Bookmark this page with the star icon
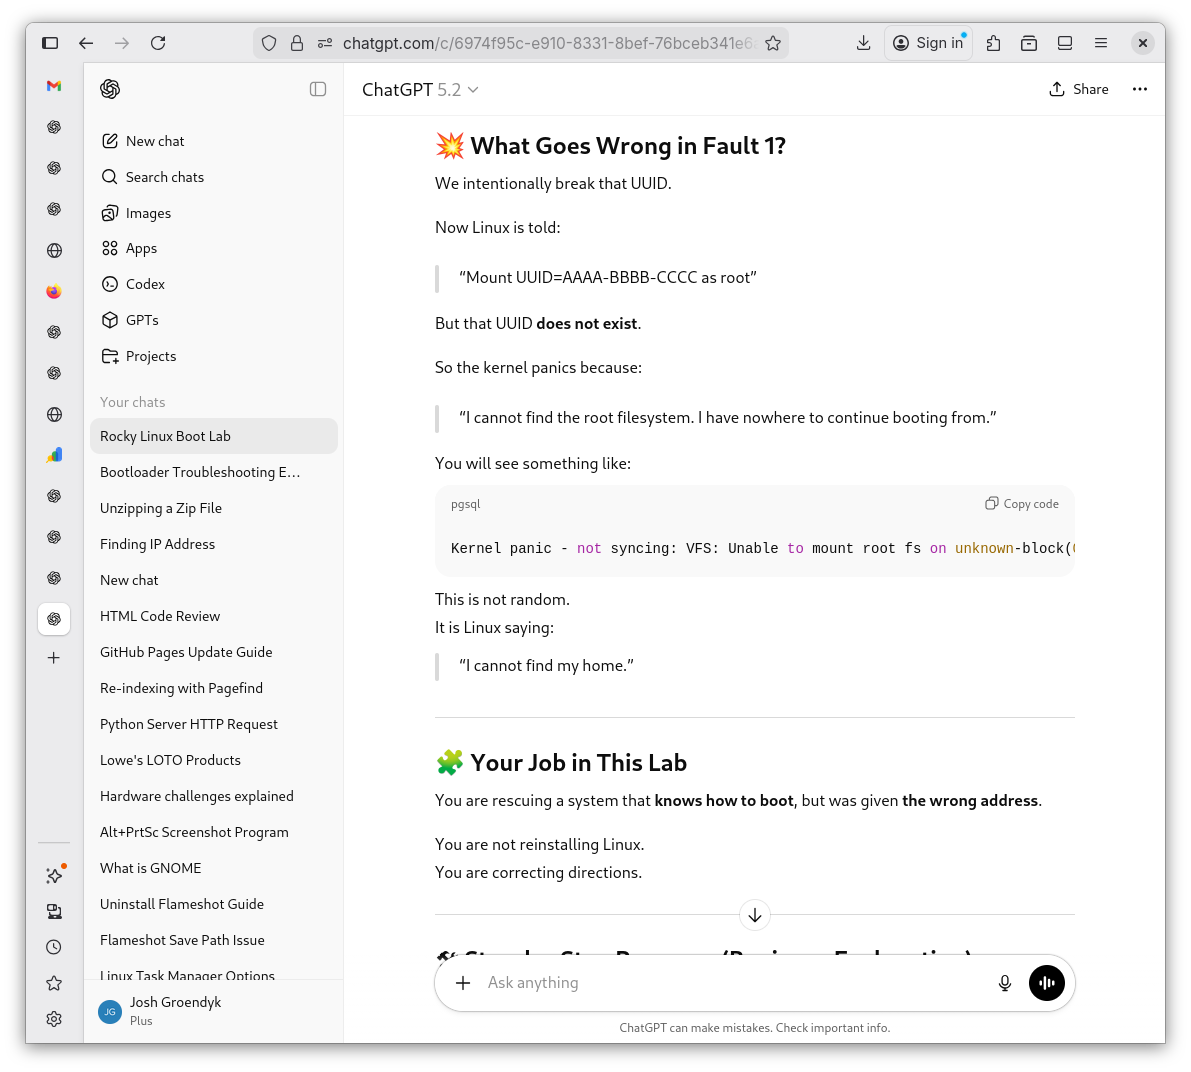This screenshot has height=1072, width=1191. pos(773,43)
